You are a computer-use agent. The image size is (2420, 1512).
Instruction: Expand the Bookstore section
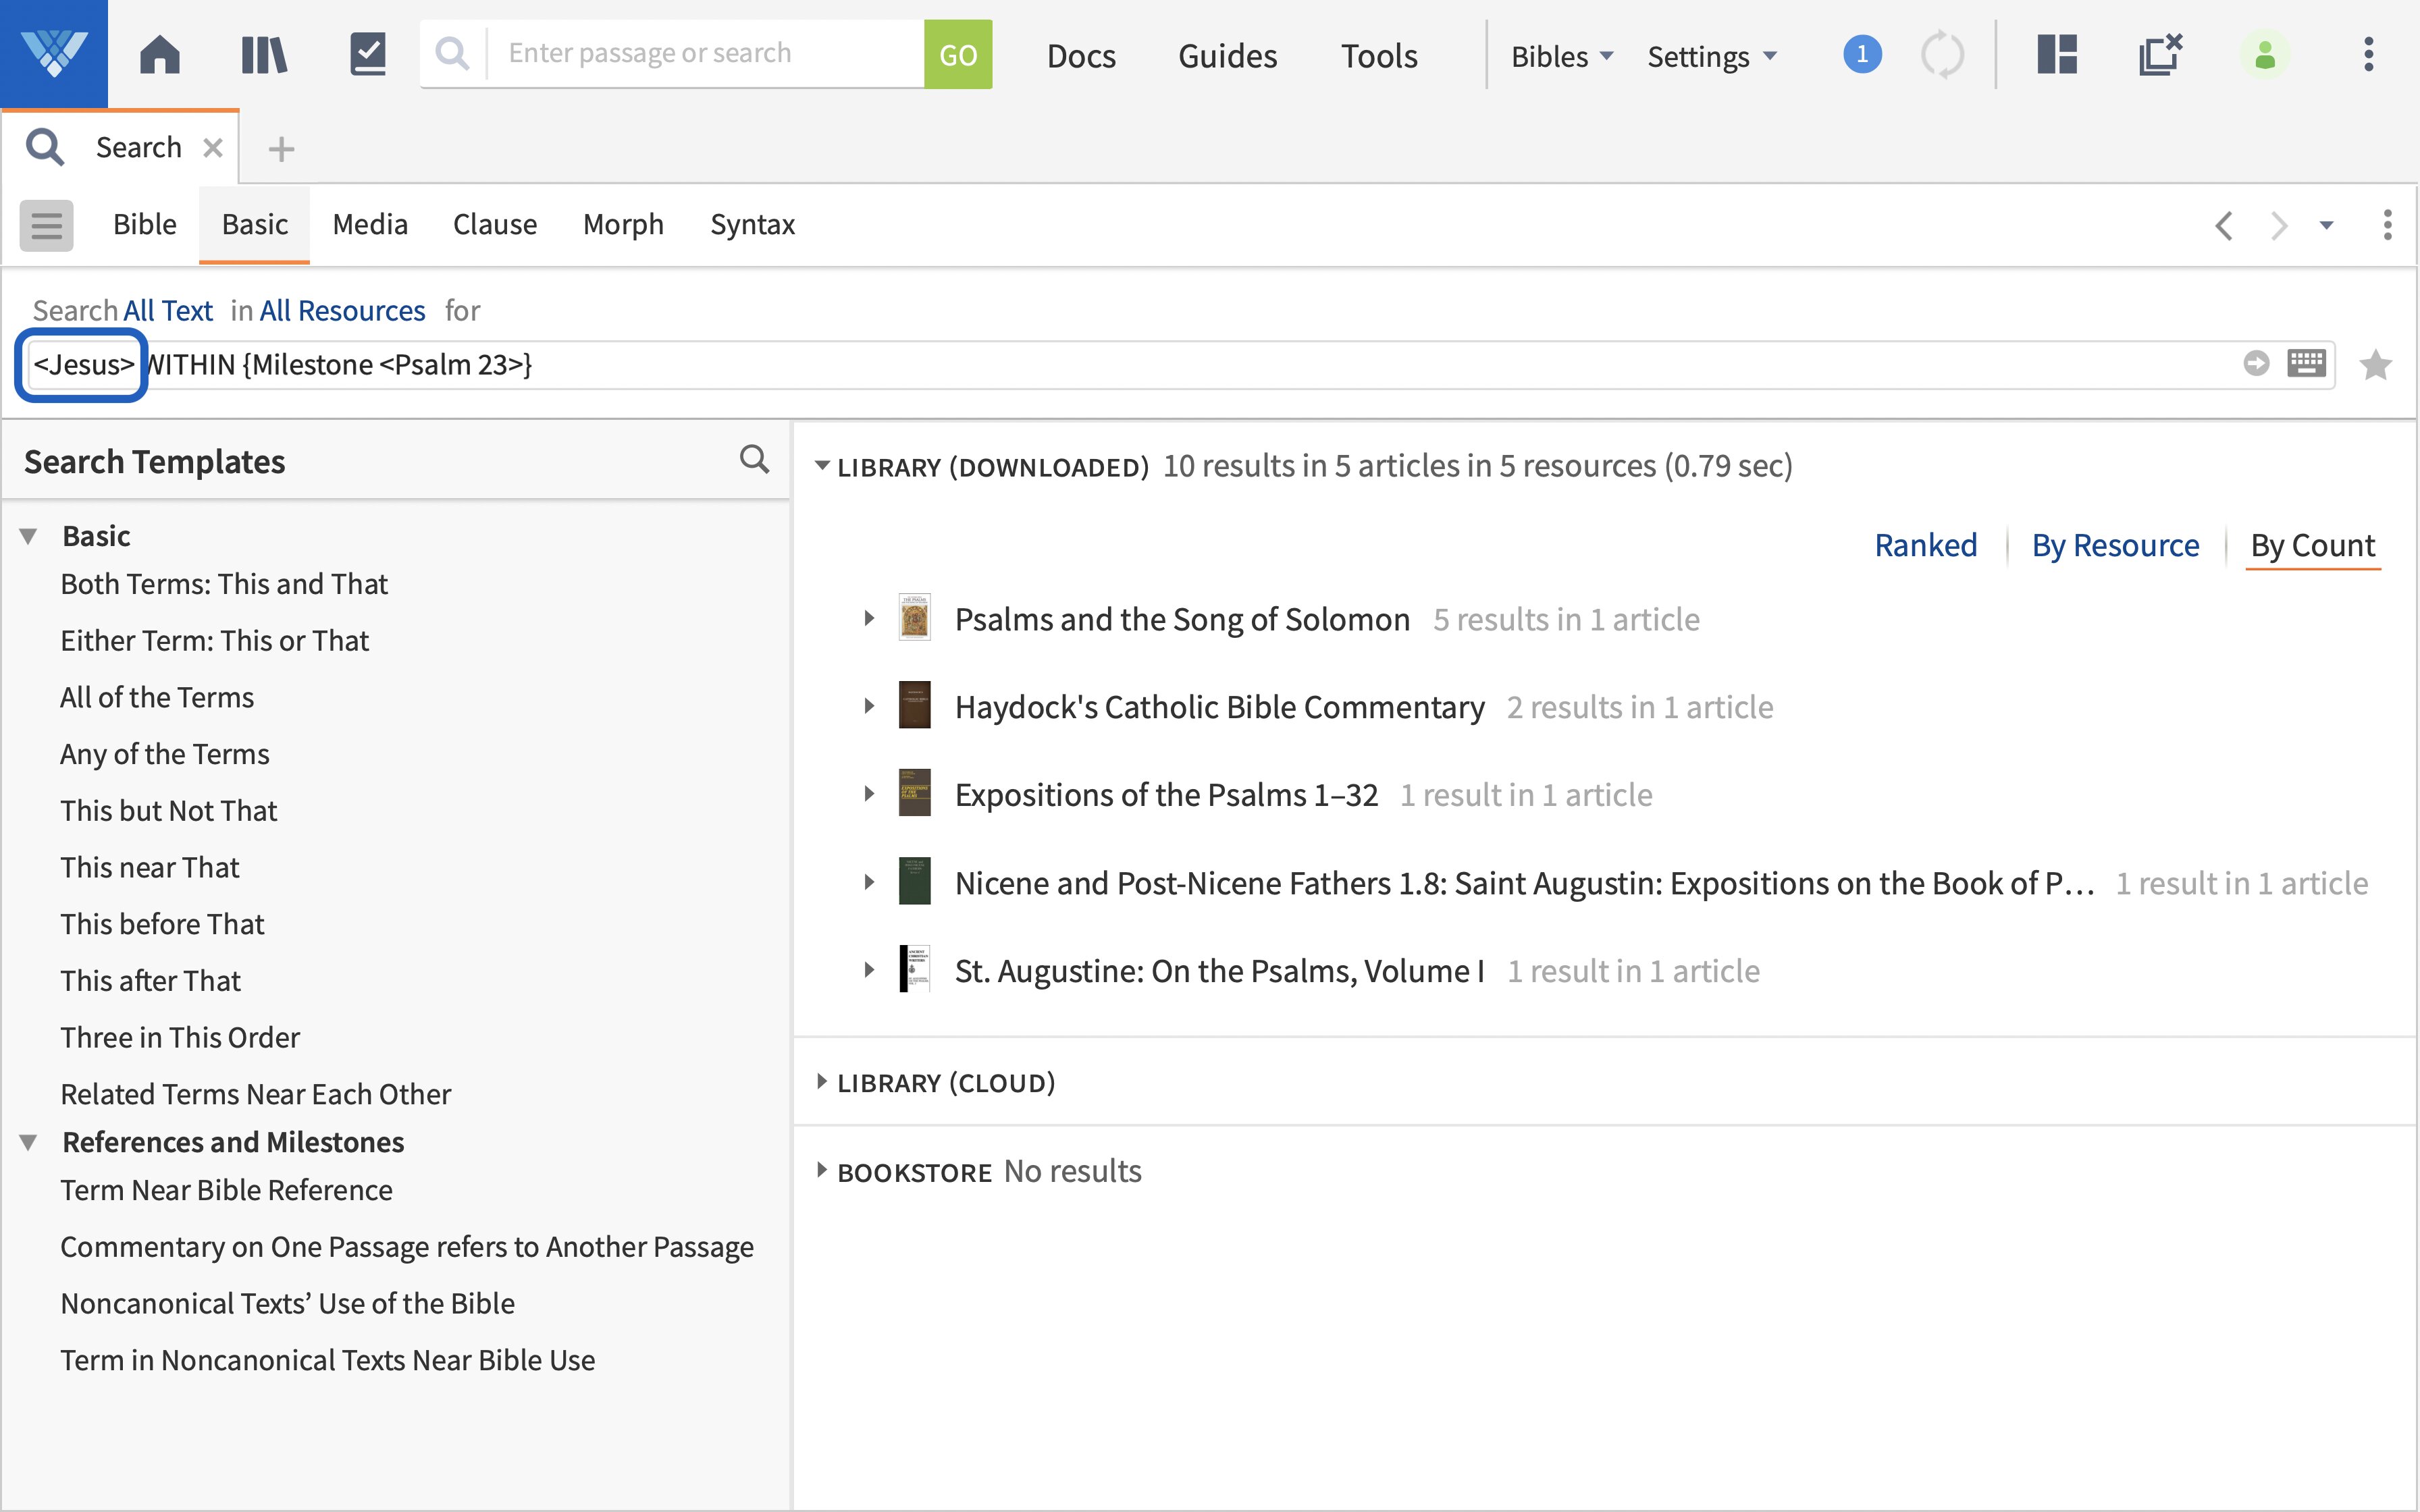[x=822, y=1170]
